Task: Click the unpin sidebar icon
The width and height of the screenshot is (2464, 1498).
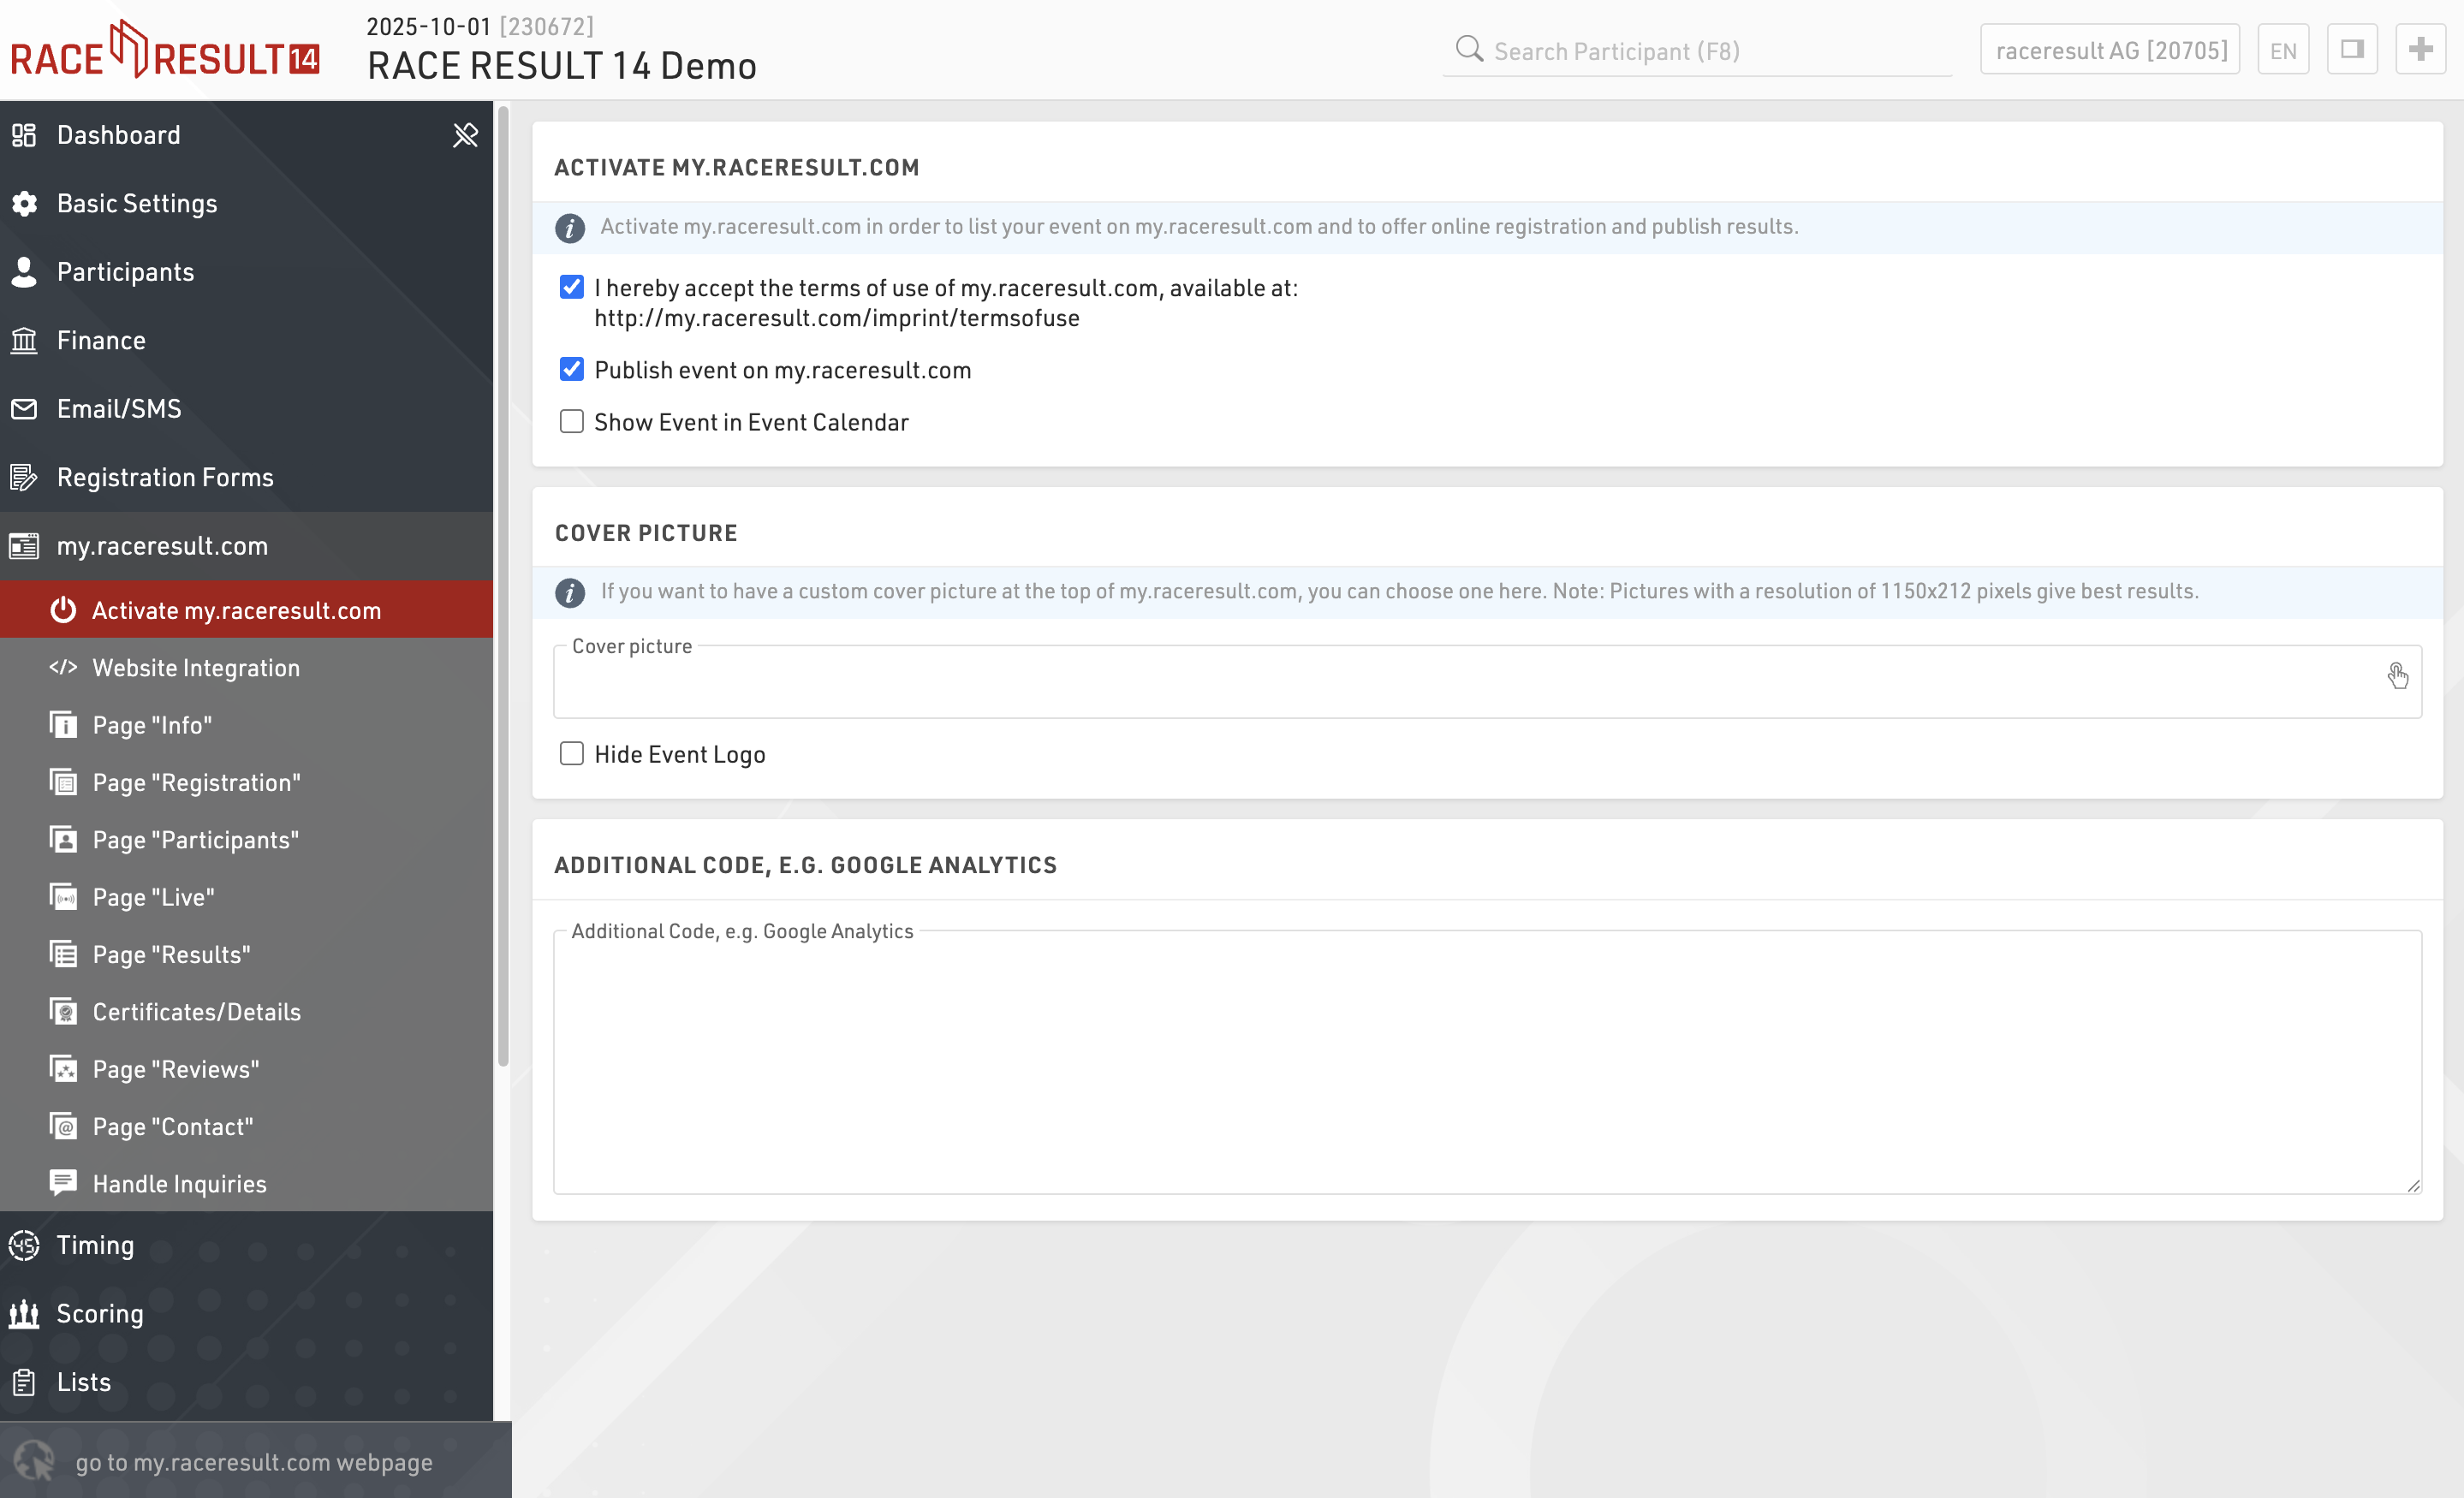Action: 465,135
